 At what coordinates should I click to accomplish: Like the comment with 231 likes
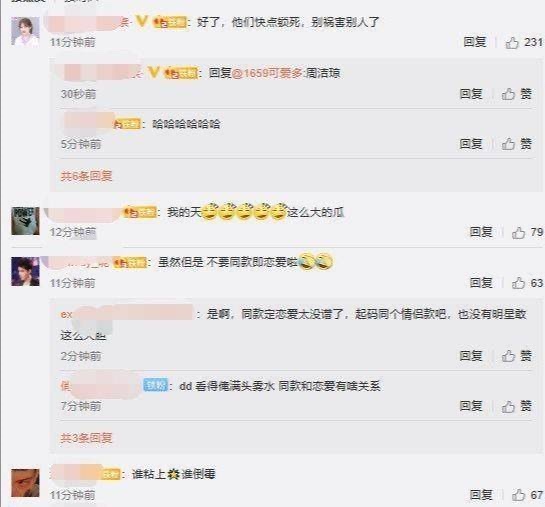pyautogui.click(x=524, y=42)
